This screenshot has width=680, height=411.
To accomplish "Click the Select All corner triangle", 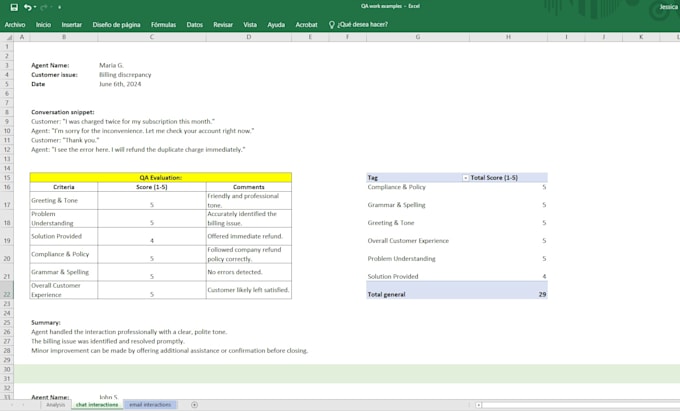I will 8,37.
